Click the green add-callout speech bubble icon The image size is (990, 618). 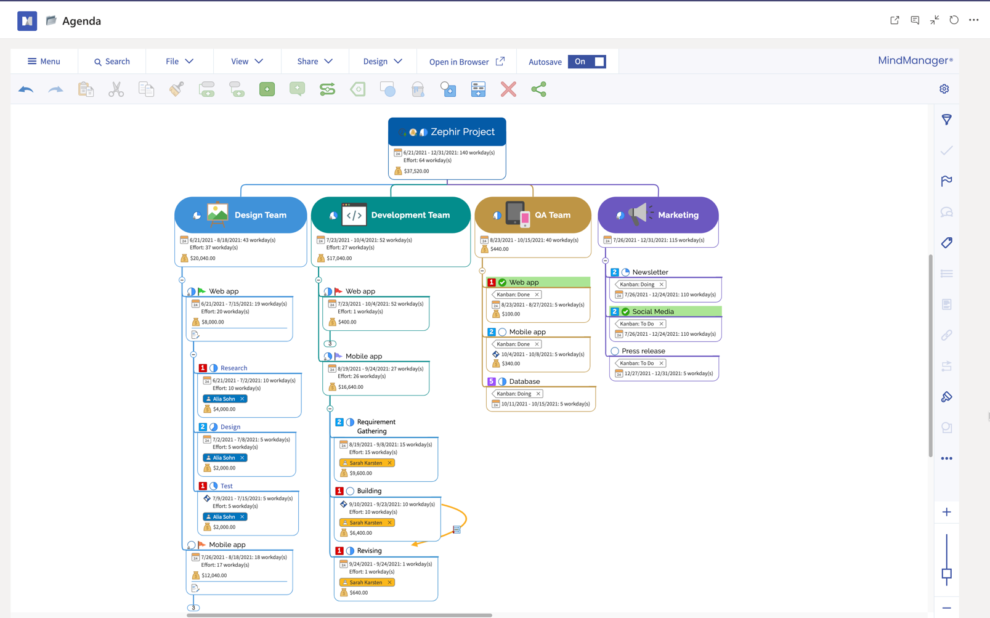[297, 90]
